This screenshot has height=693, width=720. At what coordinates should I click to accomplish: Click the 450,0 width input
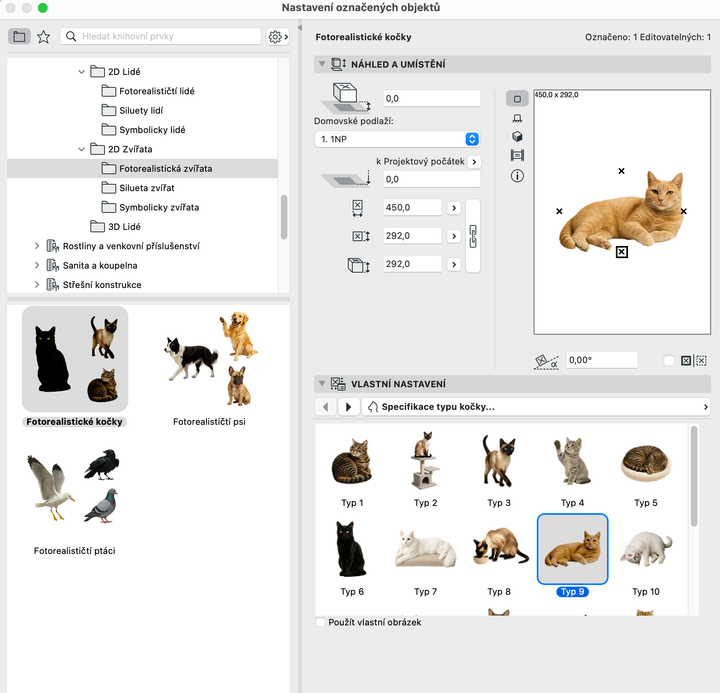412,208
